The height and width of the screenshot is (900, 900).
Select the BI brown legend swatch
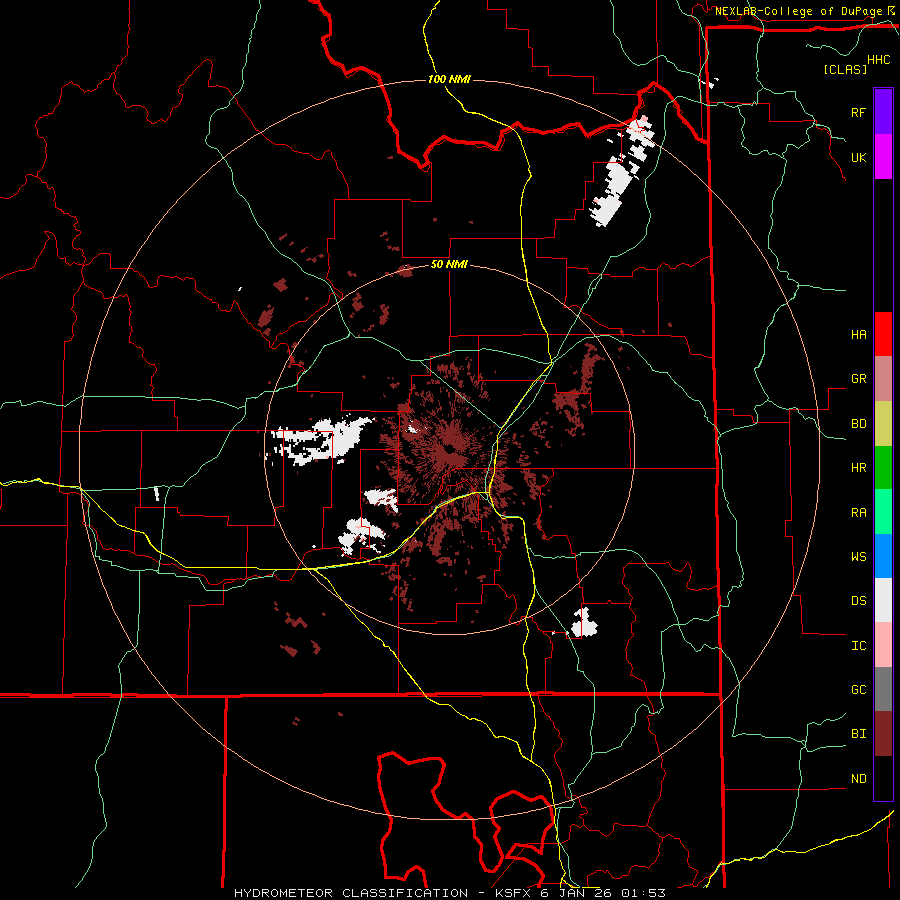(x=883, y=734)
